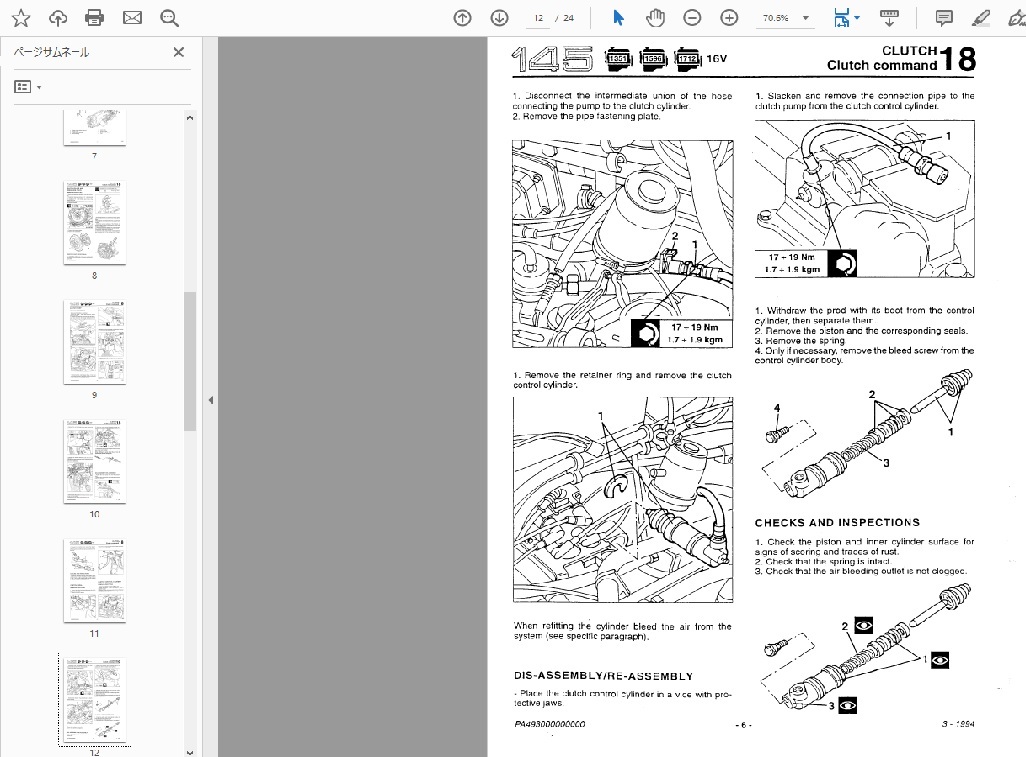
Task: Open page 10 thumbnail
Action: 95,462
